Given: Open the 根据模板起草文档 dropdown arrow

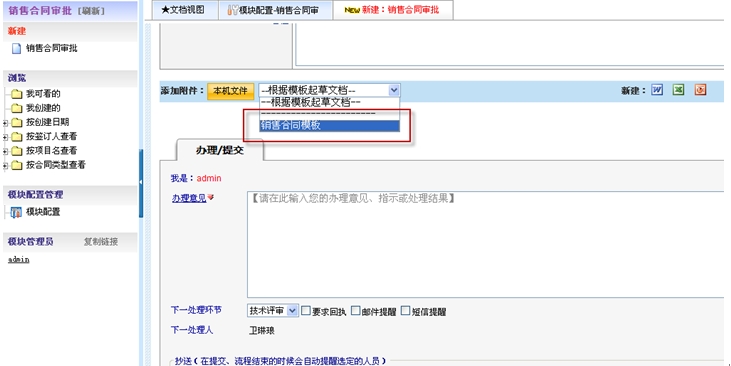Looking at the screenshot, I should [394, 90].
